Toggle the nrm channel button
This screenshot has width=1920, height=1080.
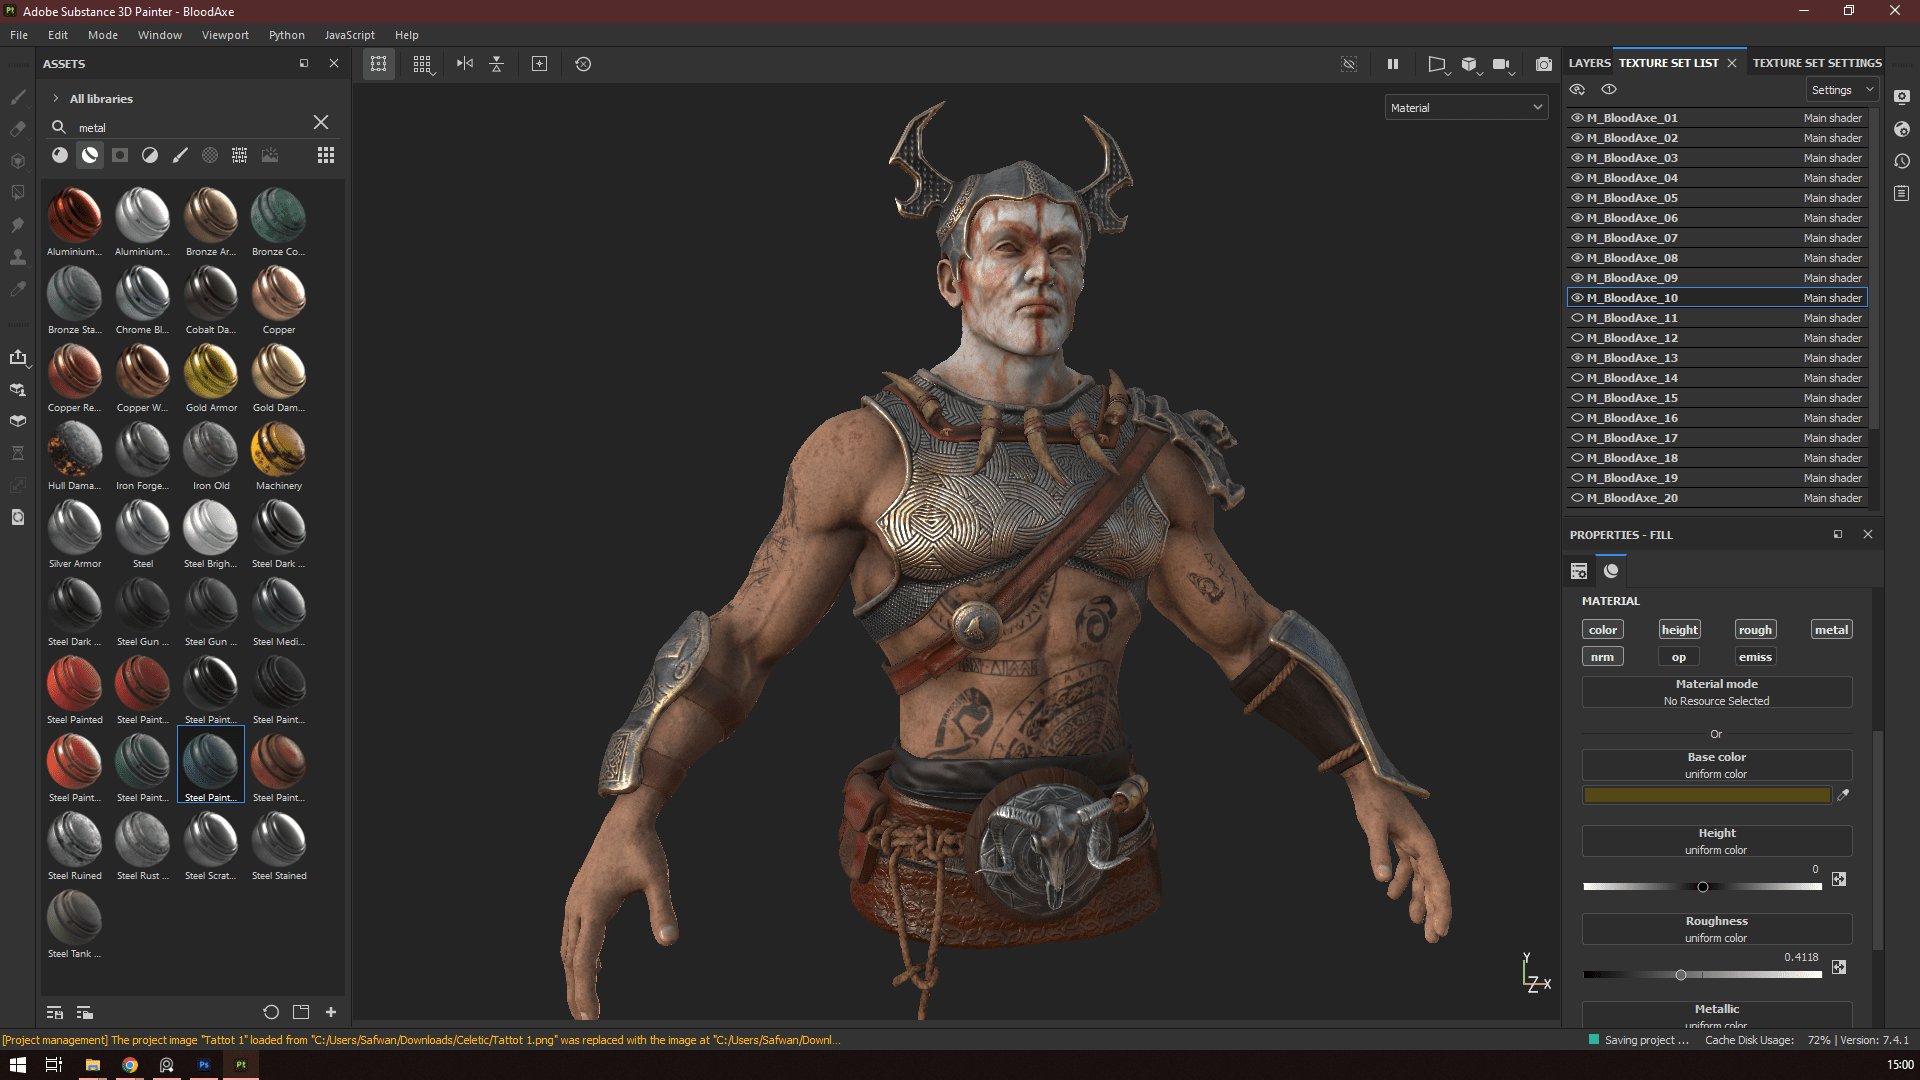point(1602,656)
